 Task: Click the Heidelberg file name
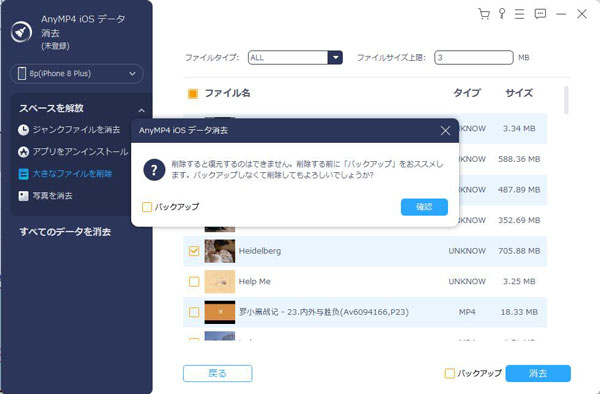coord(260,251)
